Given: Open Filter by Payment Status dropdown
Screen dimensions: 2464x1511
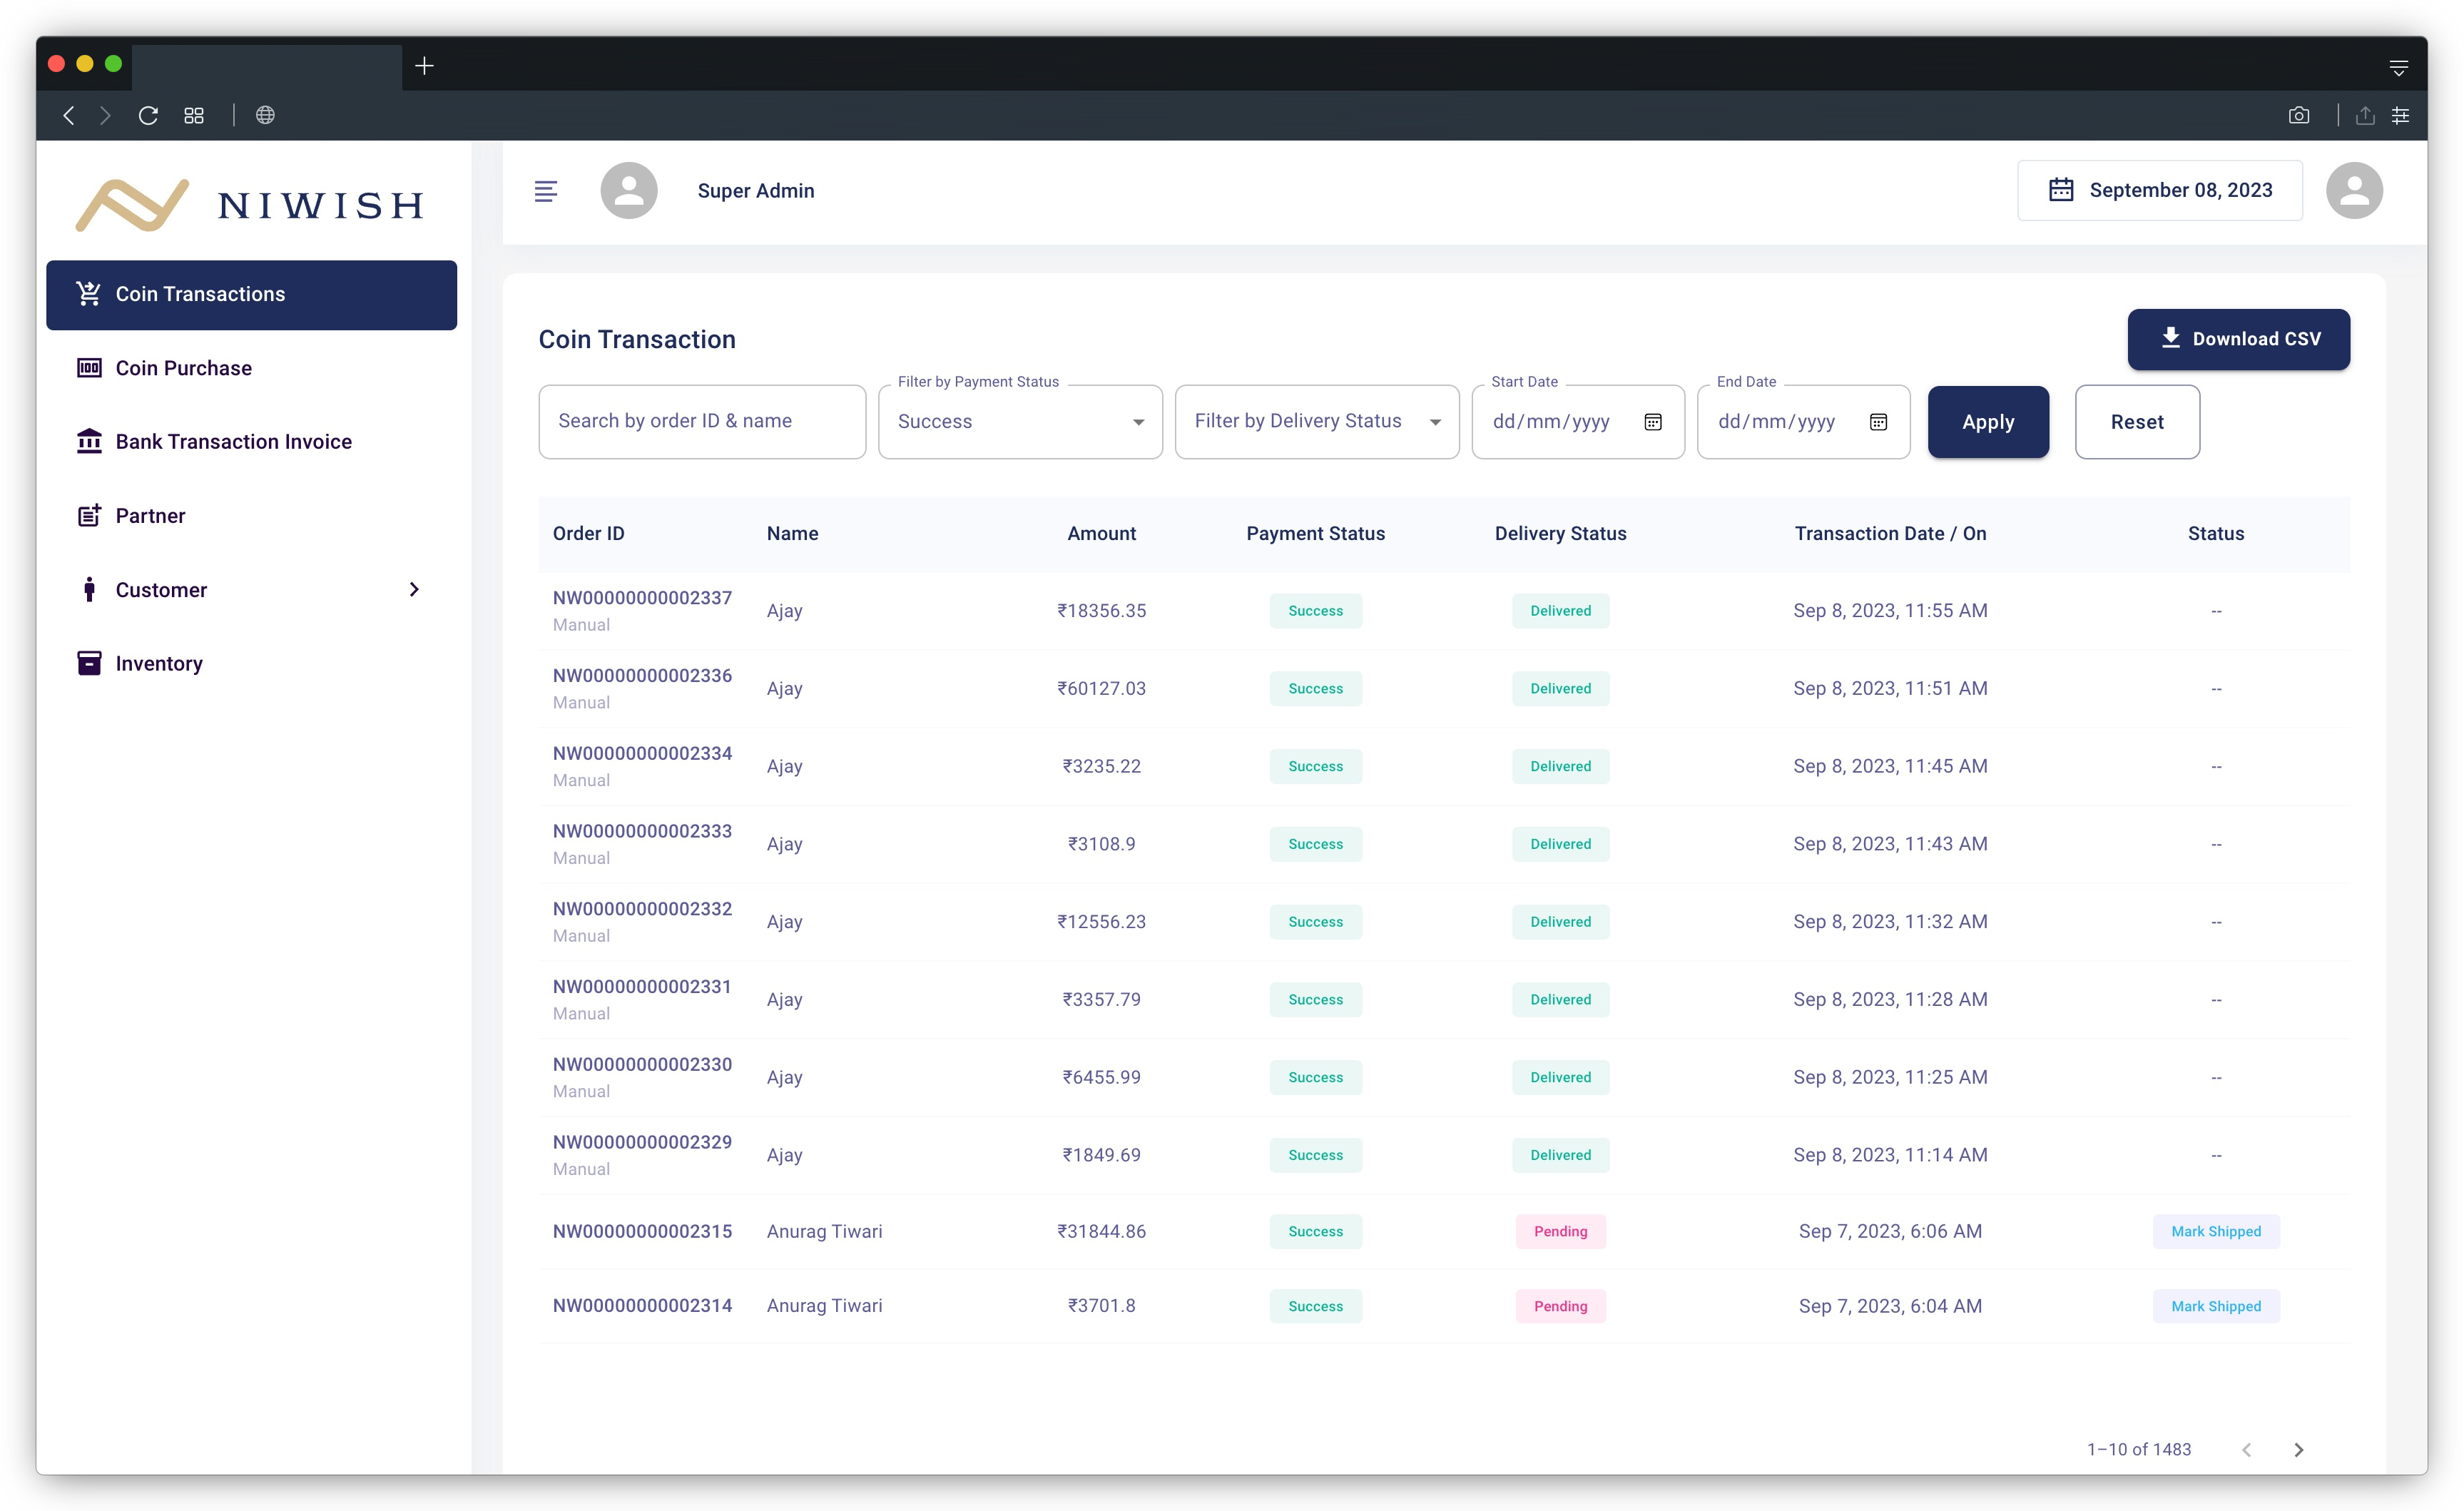Looking at the screenshot, I should [x=1020, y=422].
